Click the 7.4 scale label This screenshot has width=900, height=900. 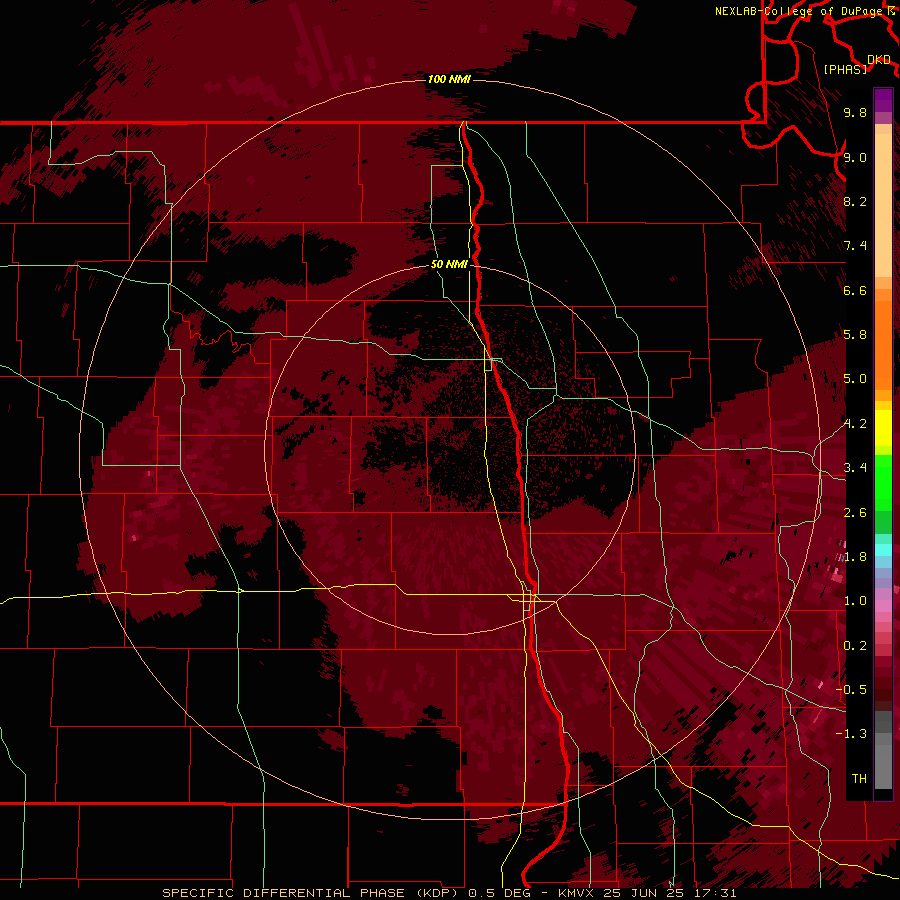click(x=855, y=246)
